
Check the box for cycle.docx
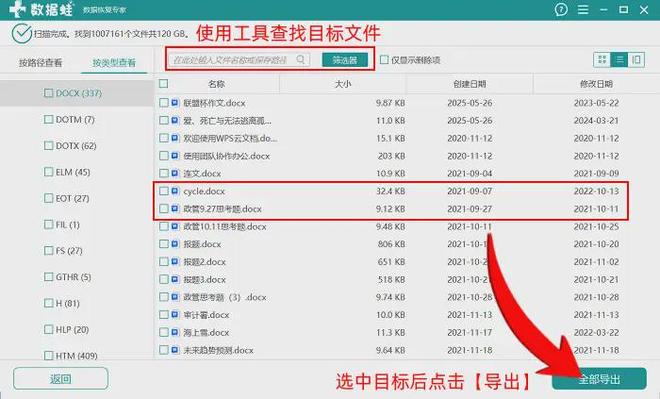(x=164, y=191)
